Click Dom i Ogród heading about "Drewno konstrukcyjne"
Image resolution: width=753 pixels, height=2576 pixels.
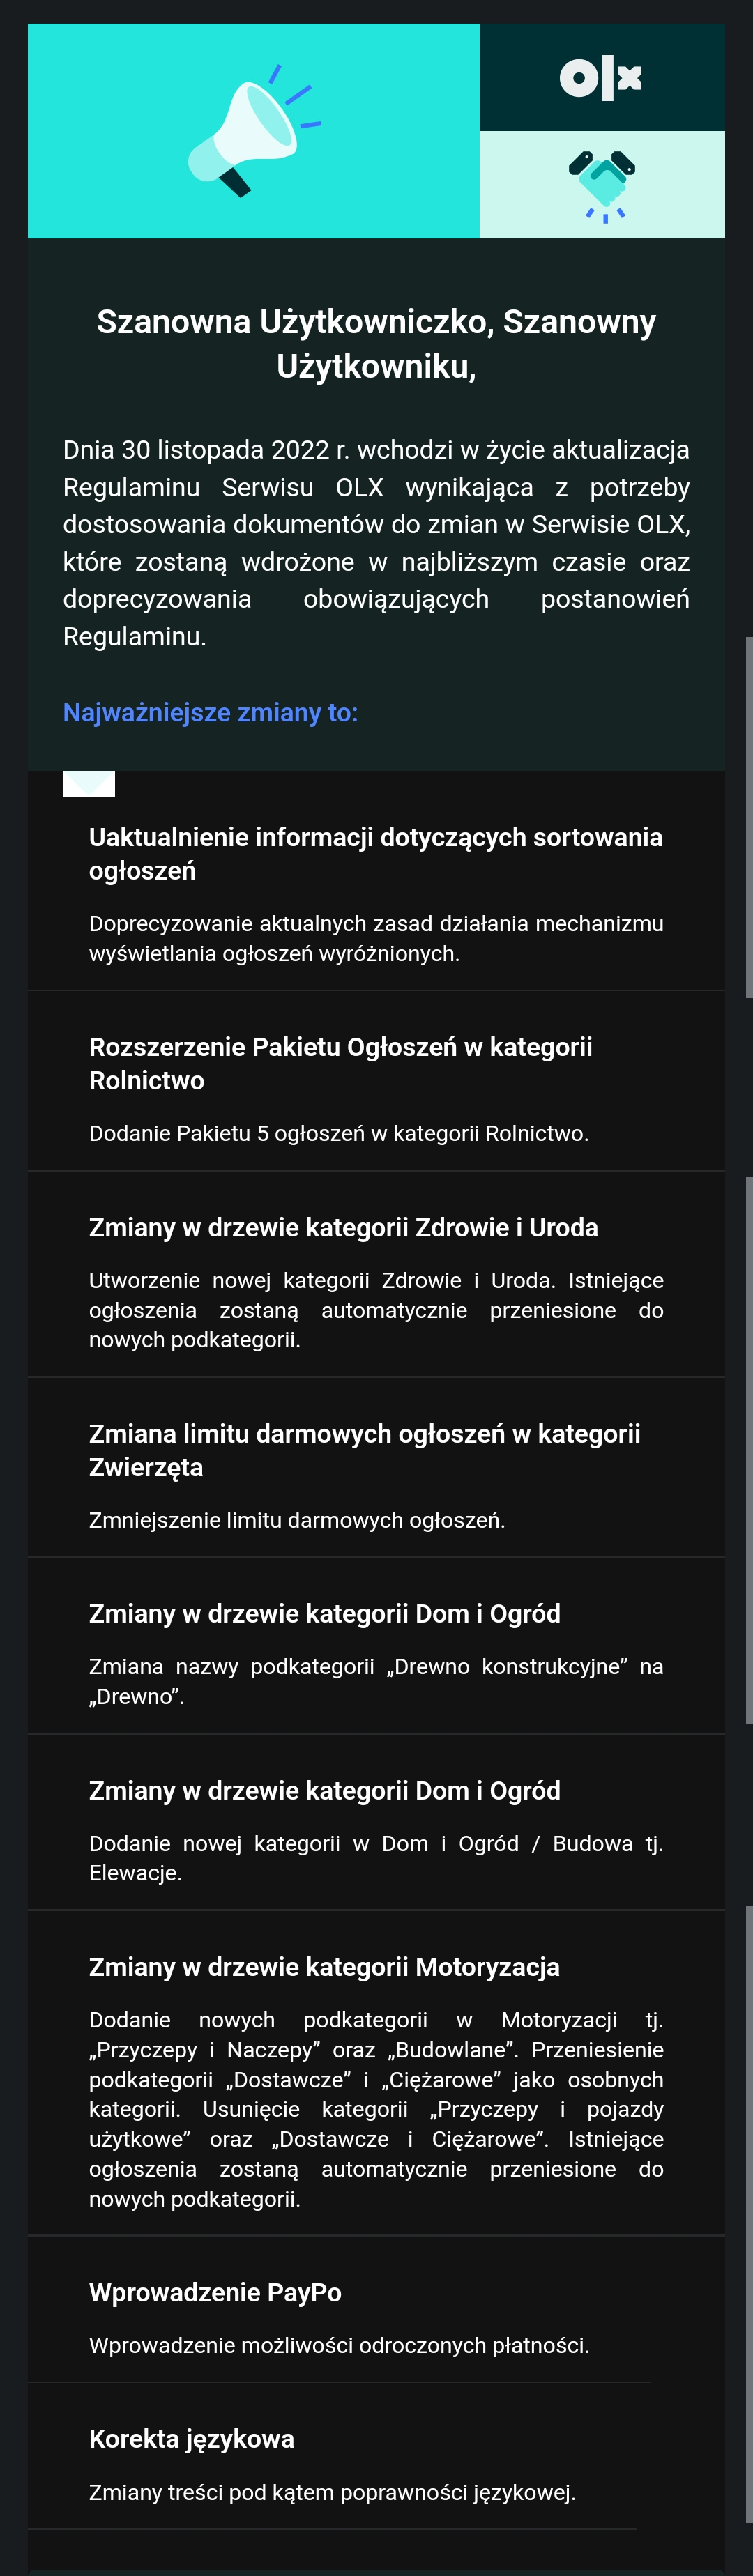pos(325,1614)
